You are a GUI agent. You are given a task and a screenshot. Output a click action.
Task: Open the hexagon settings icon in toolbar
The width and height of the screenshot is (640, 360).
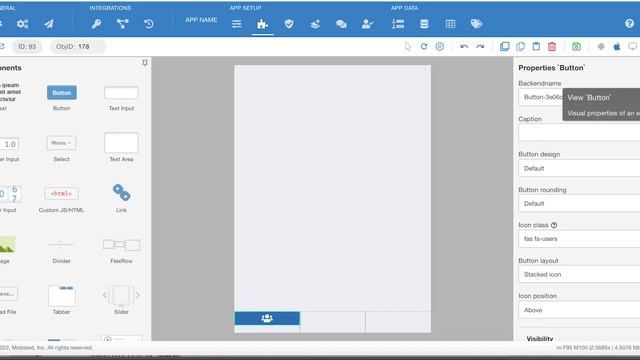pos(440,47)
